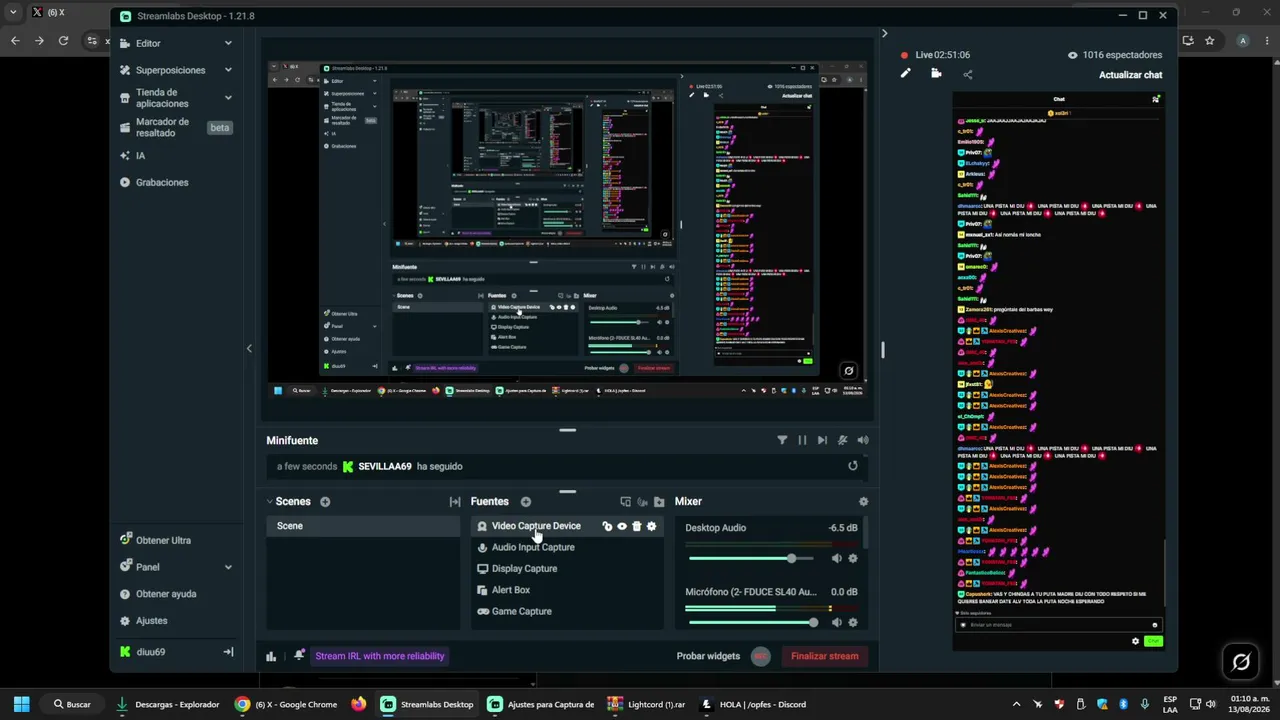Select Audio Input Capture source

tap(567, 547)
